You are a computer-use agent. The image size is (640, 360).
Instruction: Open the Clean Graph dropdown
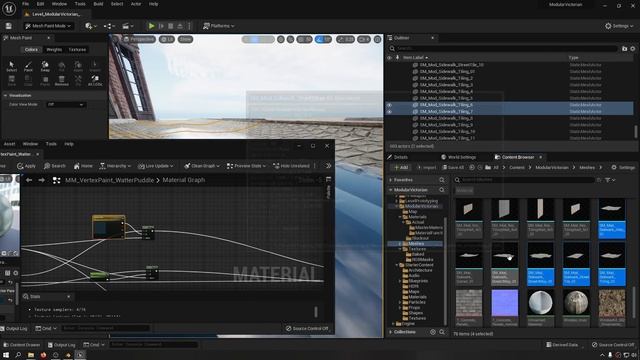coord(202,166)
